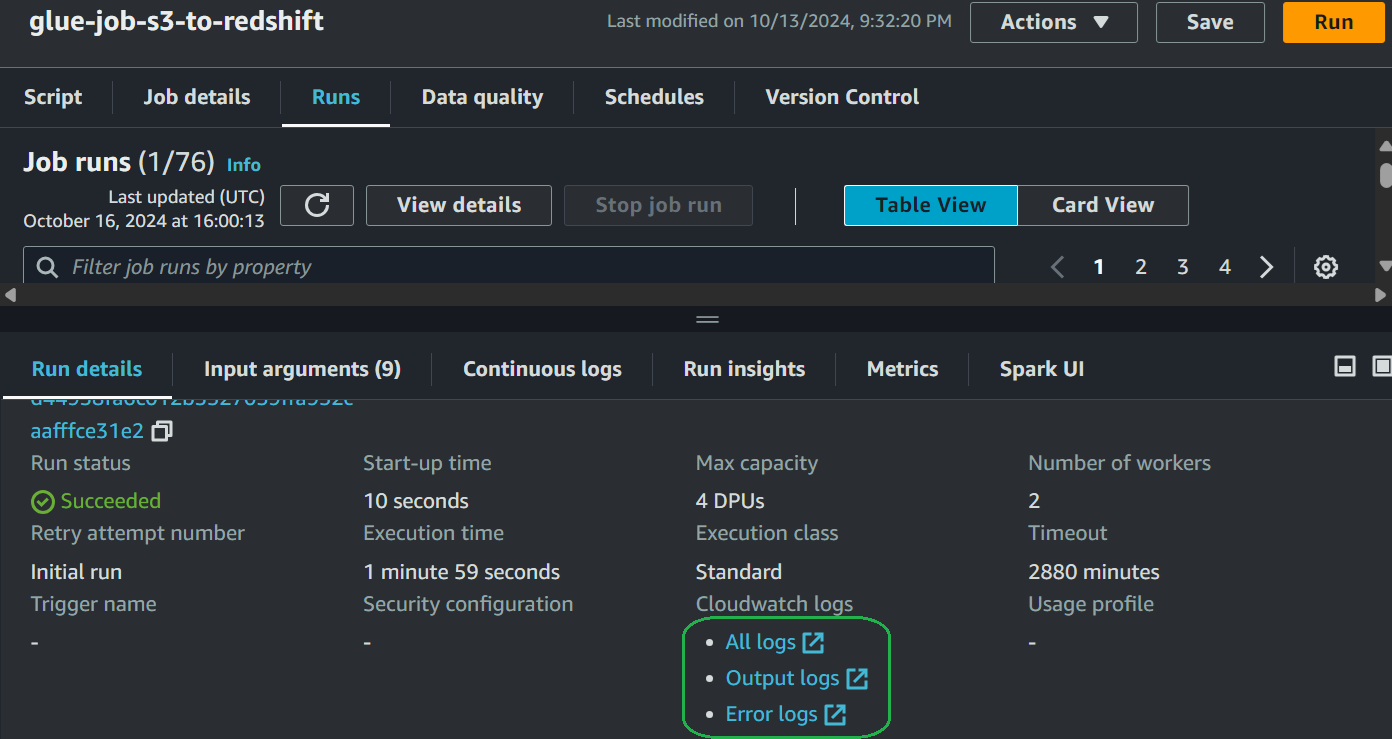Viewport: 1392px width, 739px height.
Task: Click the green Succeeded checkmark icon
Action: [43, 501]
